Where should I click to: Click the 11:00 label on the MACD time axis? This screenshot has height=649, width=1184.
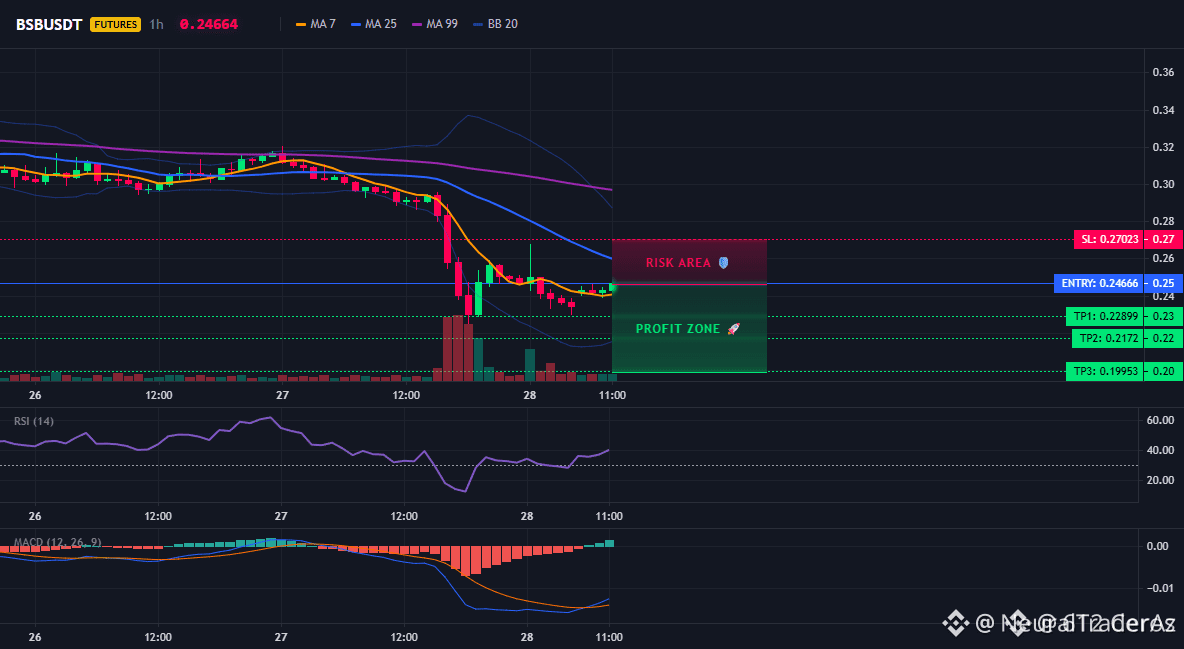pos(609,637)
